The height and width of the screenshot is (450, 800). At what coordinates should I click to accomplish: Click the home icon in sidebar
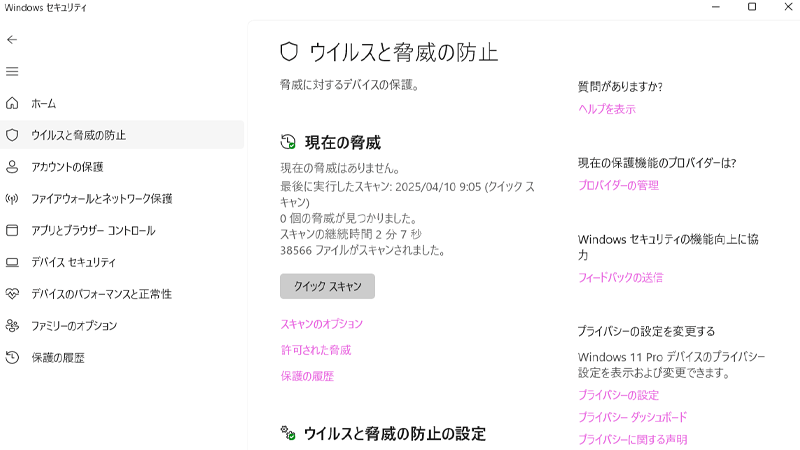coord(12,103)
